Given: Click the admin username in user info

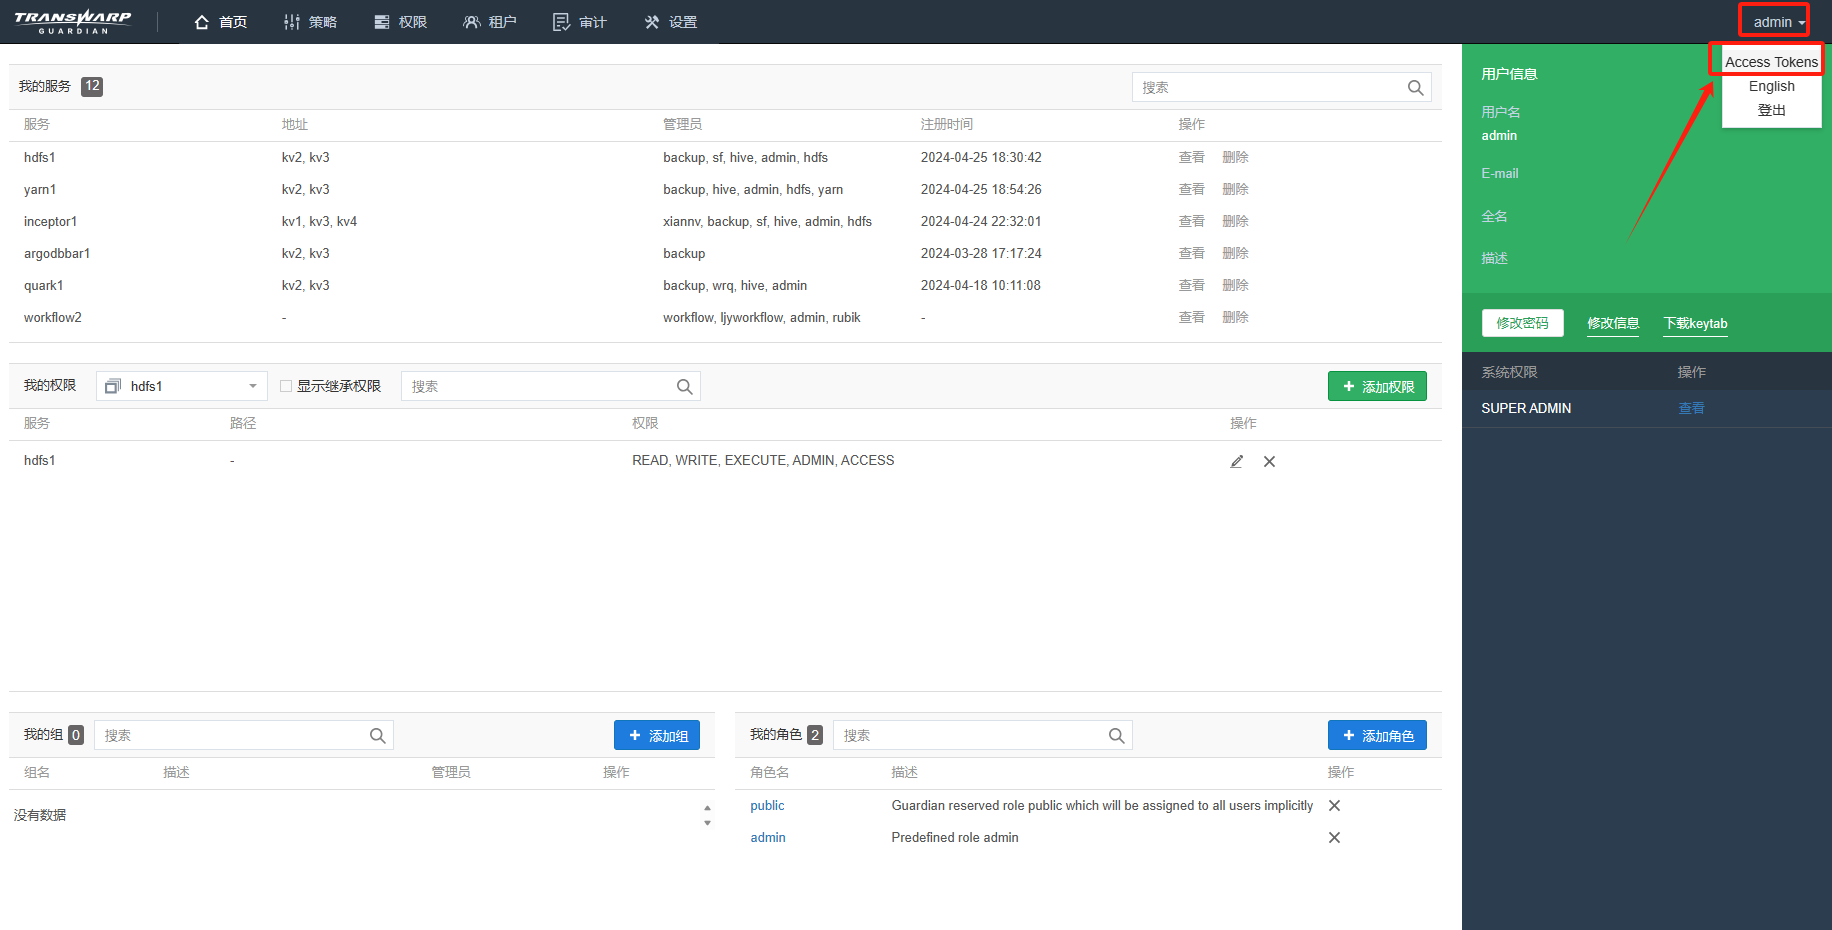Looking at the screenshot, I should point(1499,135).
